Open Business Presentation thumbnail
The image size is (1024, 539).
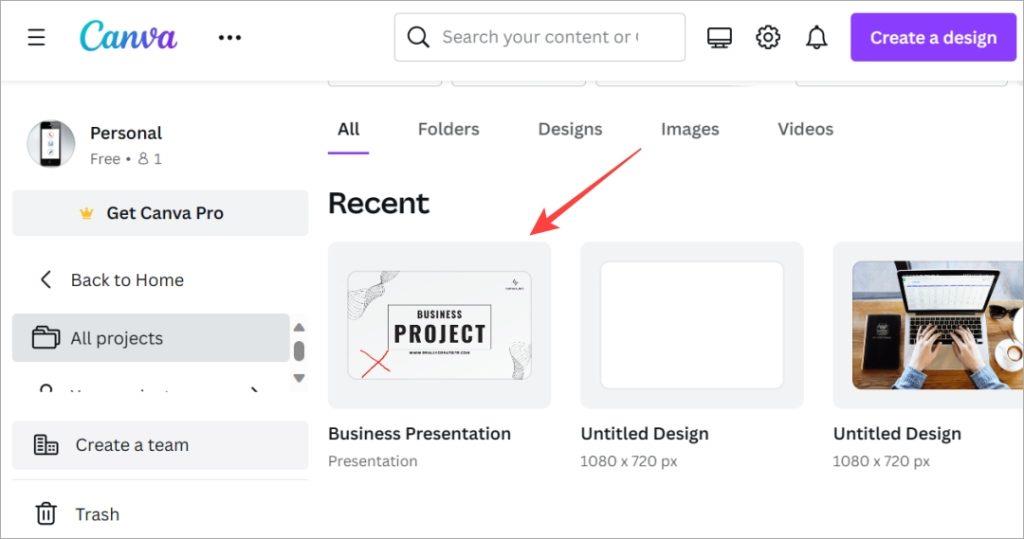tap(440, 325)
